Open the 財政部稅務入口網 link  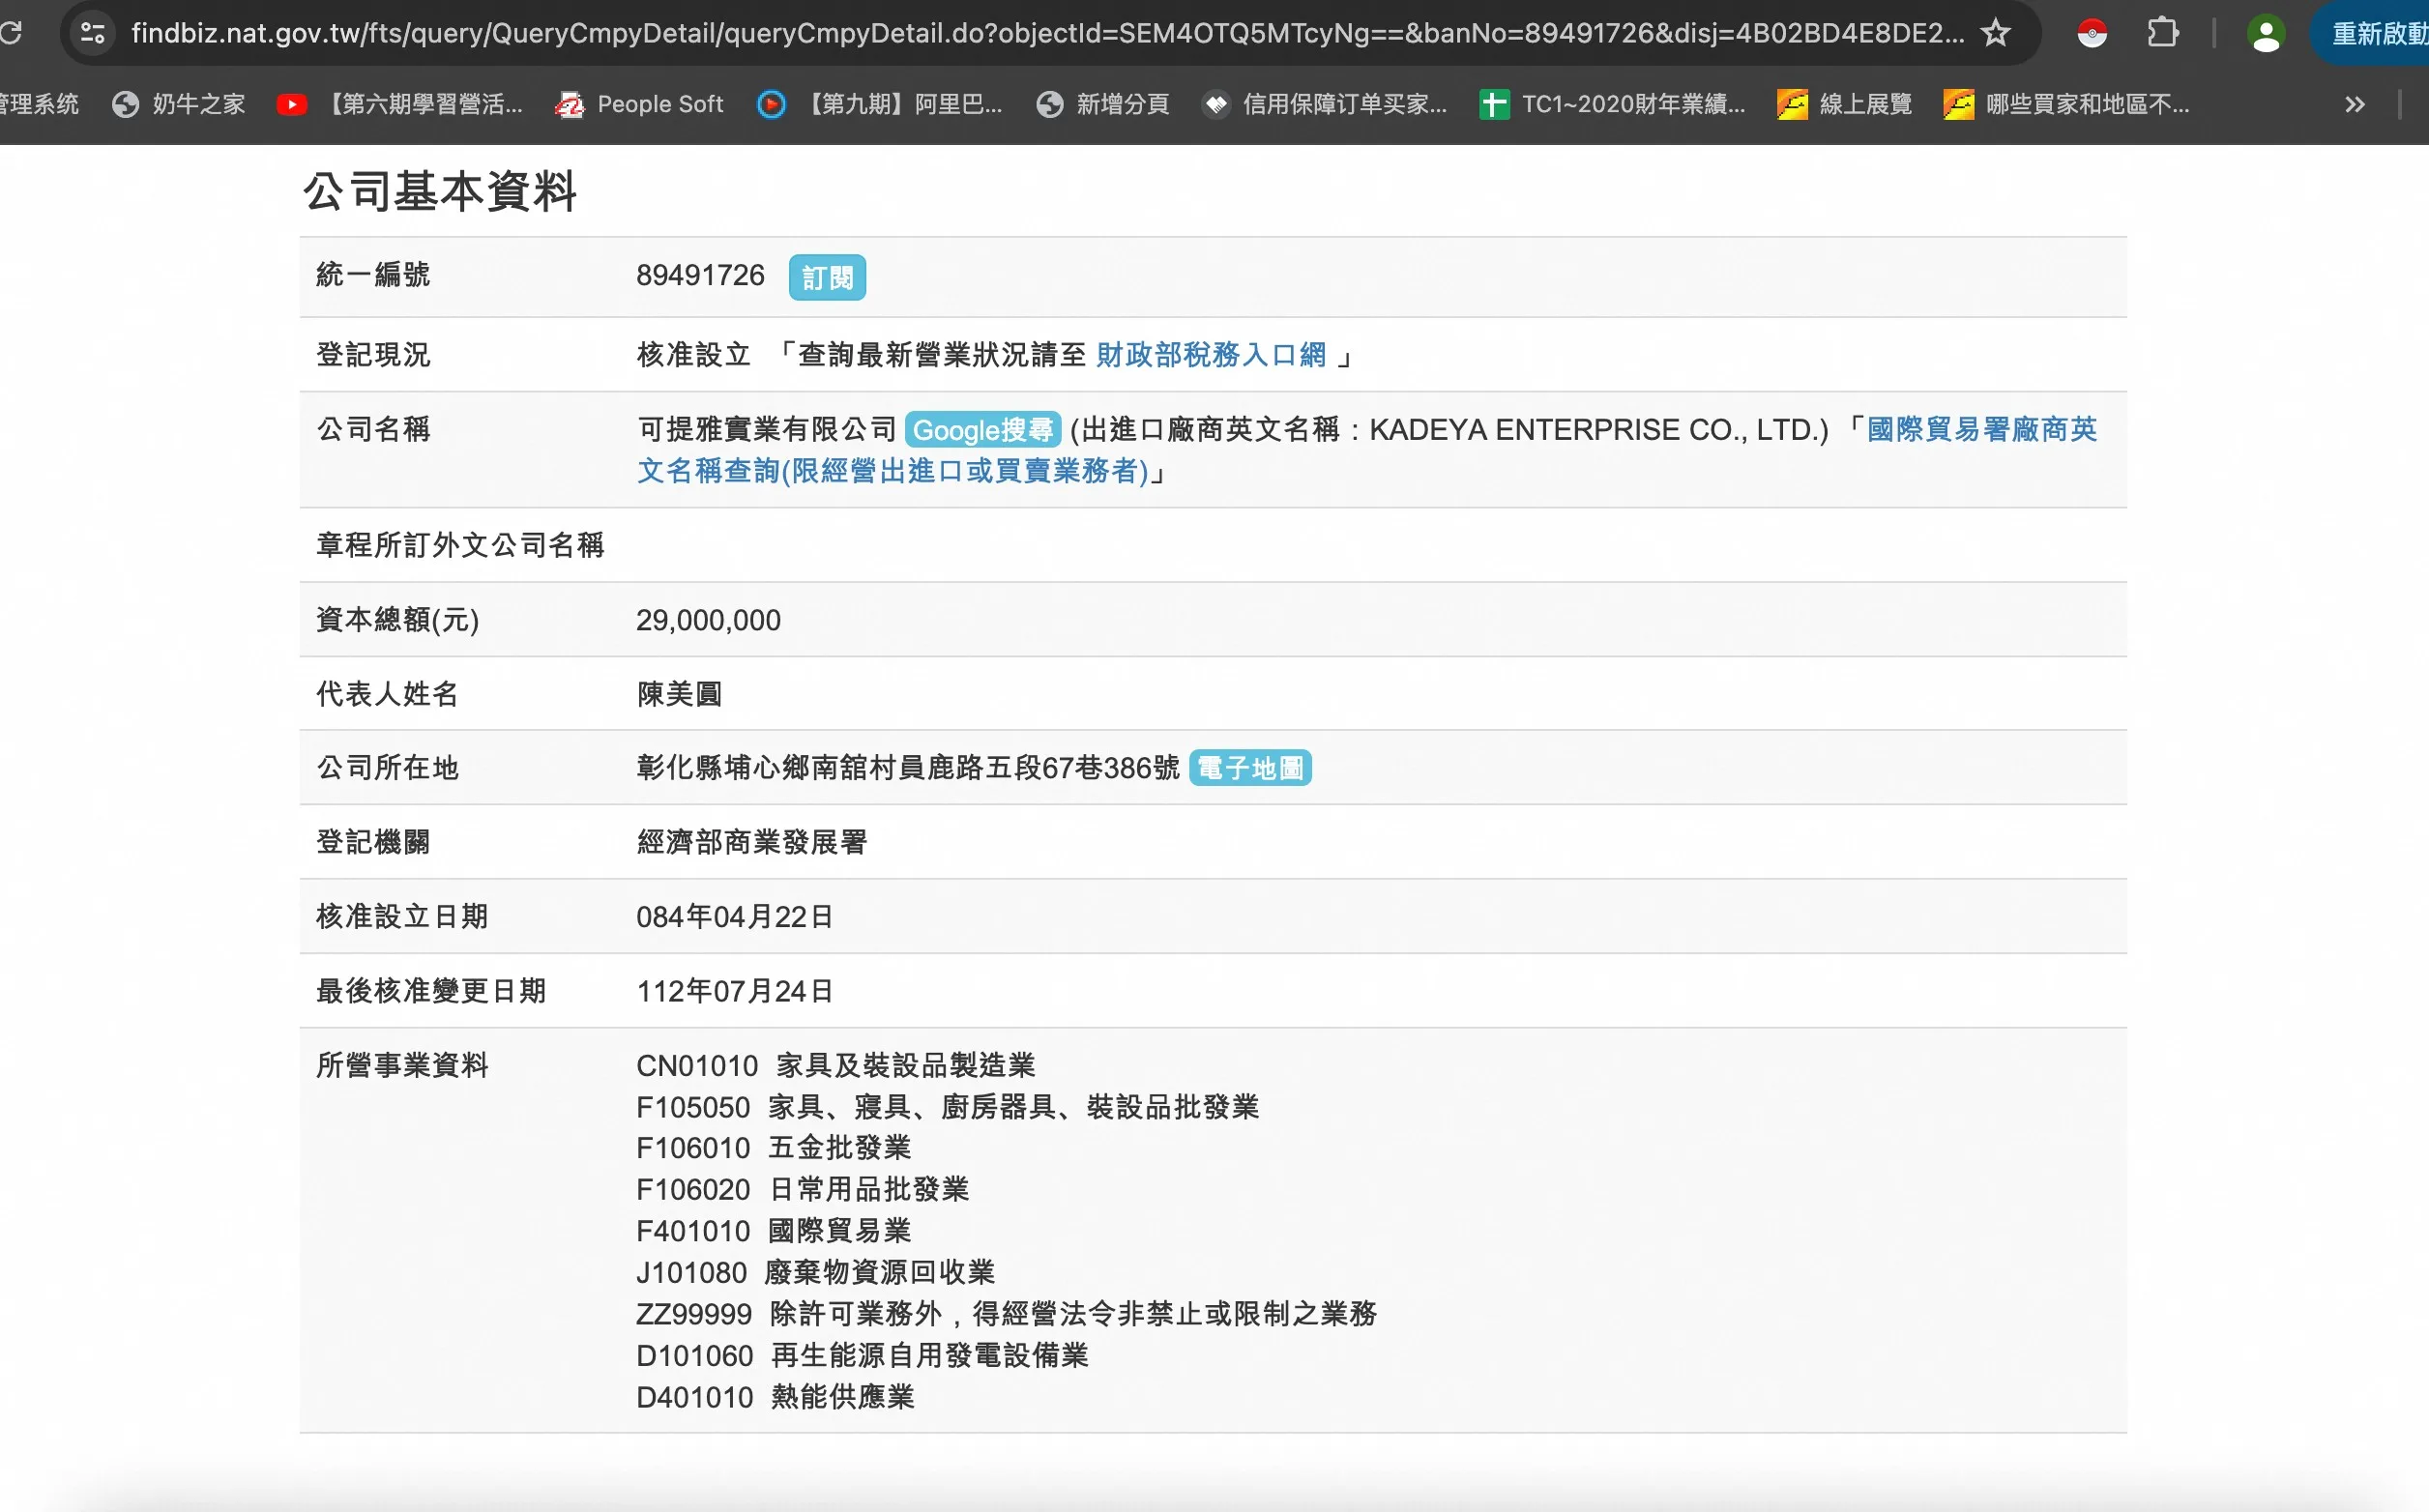[x=1211, y=355]
